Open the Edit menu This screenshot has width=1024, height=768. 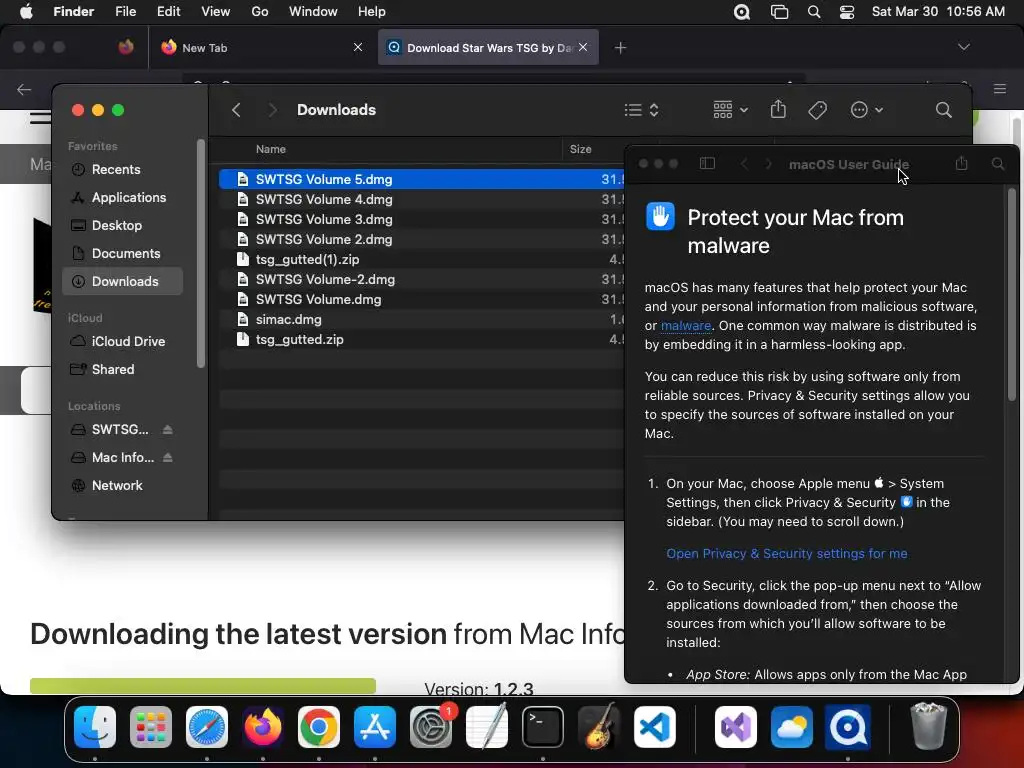tap(168, 12)
